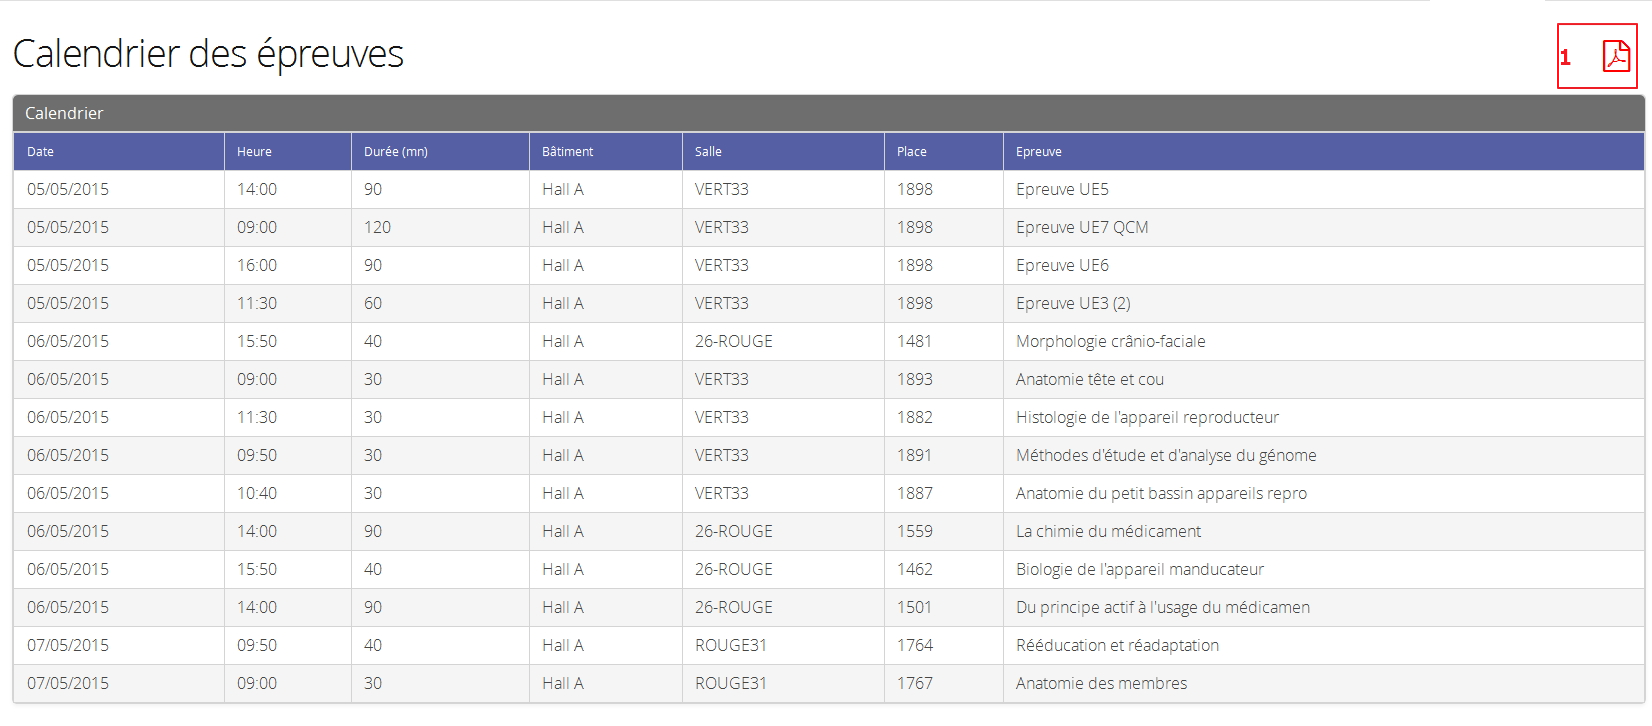
Task: Click the place number 1481 cell
Action: click(x=914, y=342)
